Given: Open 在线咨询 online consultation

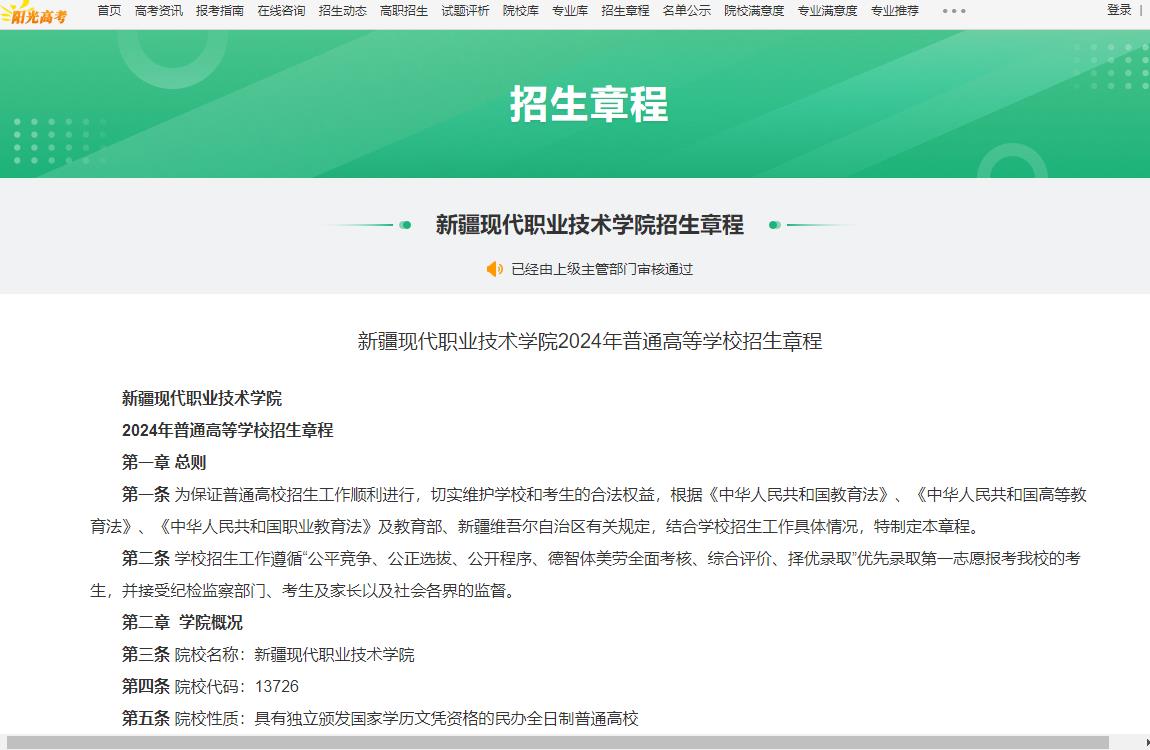Looking at the screenshot, I should [x=280, y=11].
